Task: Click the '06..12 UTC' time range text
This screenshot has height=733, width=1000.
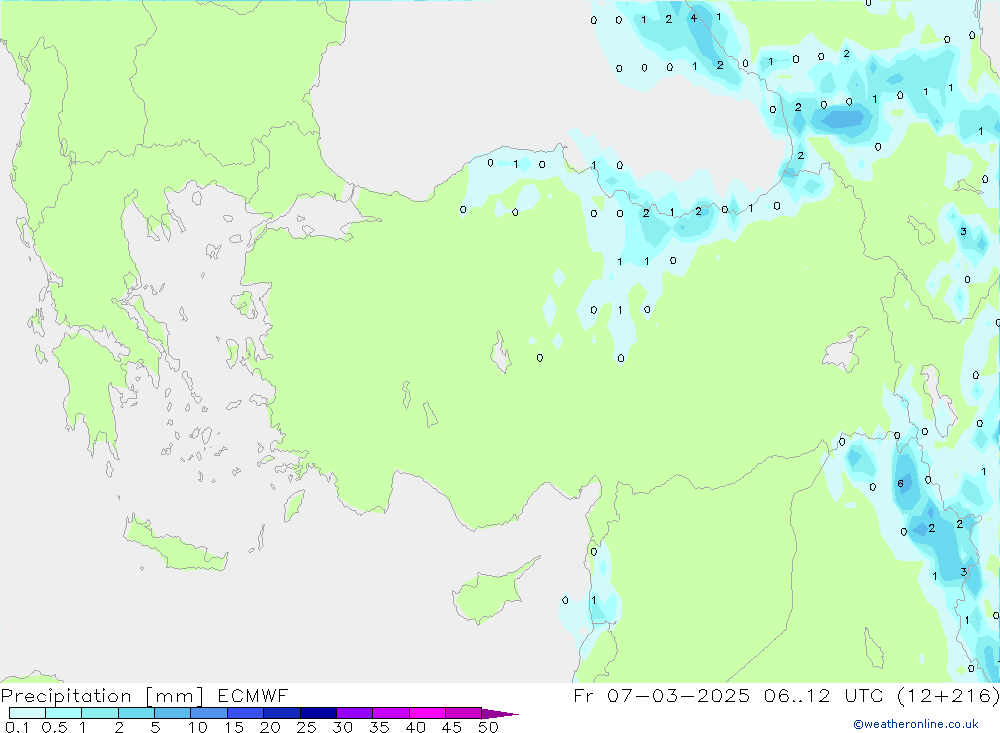Action: tap(826, 696)
